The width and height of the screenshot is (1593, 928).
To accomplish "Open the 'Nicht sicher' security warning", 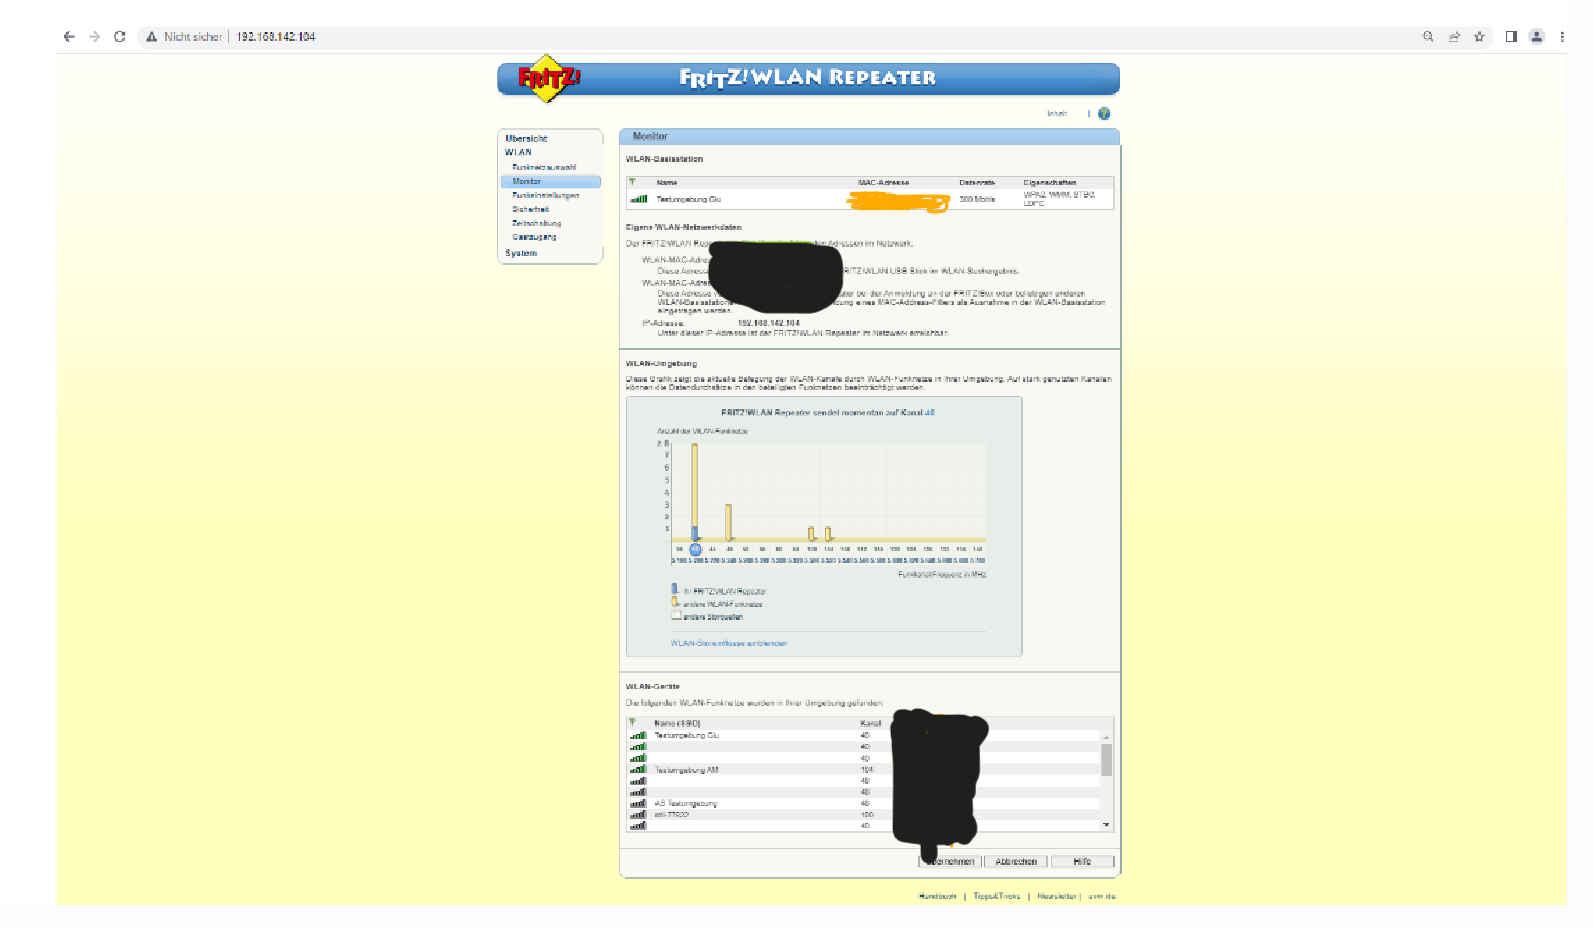I will coord(184,37).
